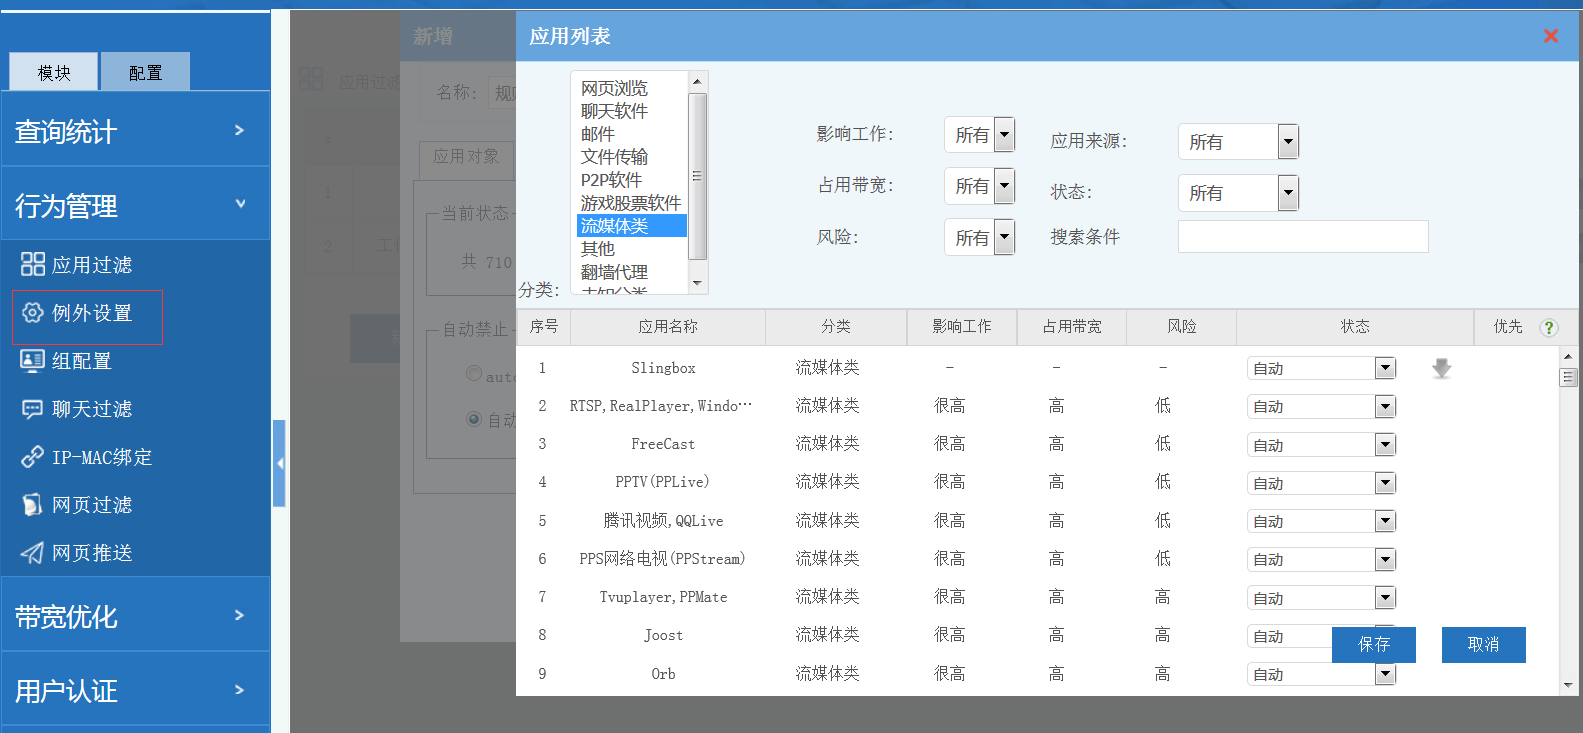This screenshot has width=1583, height=733.
Task: Switch to the 配置 tab
Action: pyautogui.click(x=145, y=72)
